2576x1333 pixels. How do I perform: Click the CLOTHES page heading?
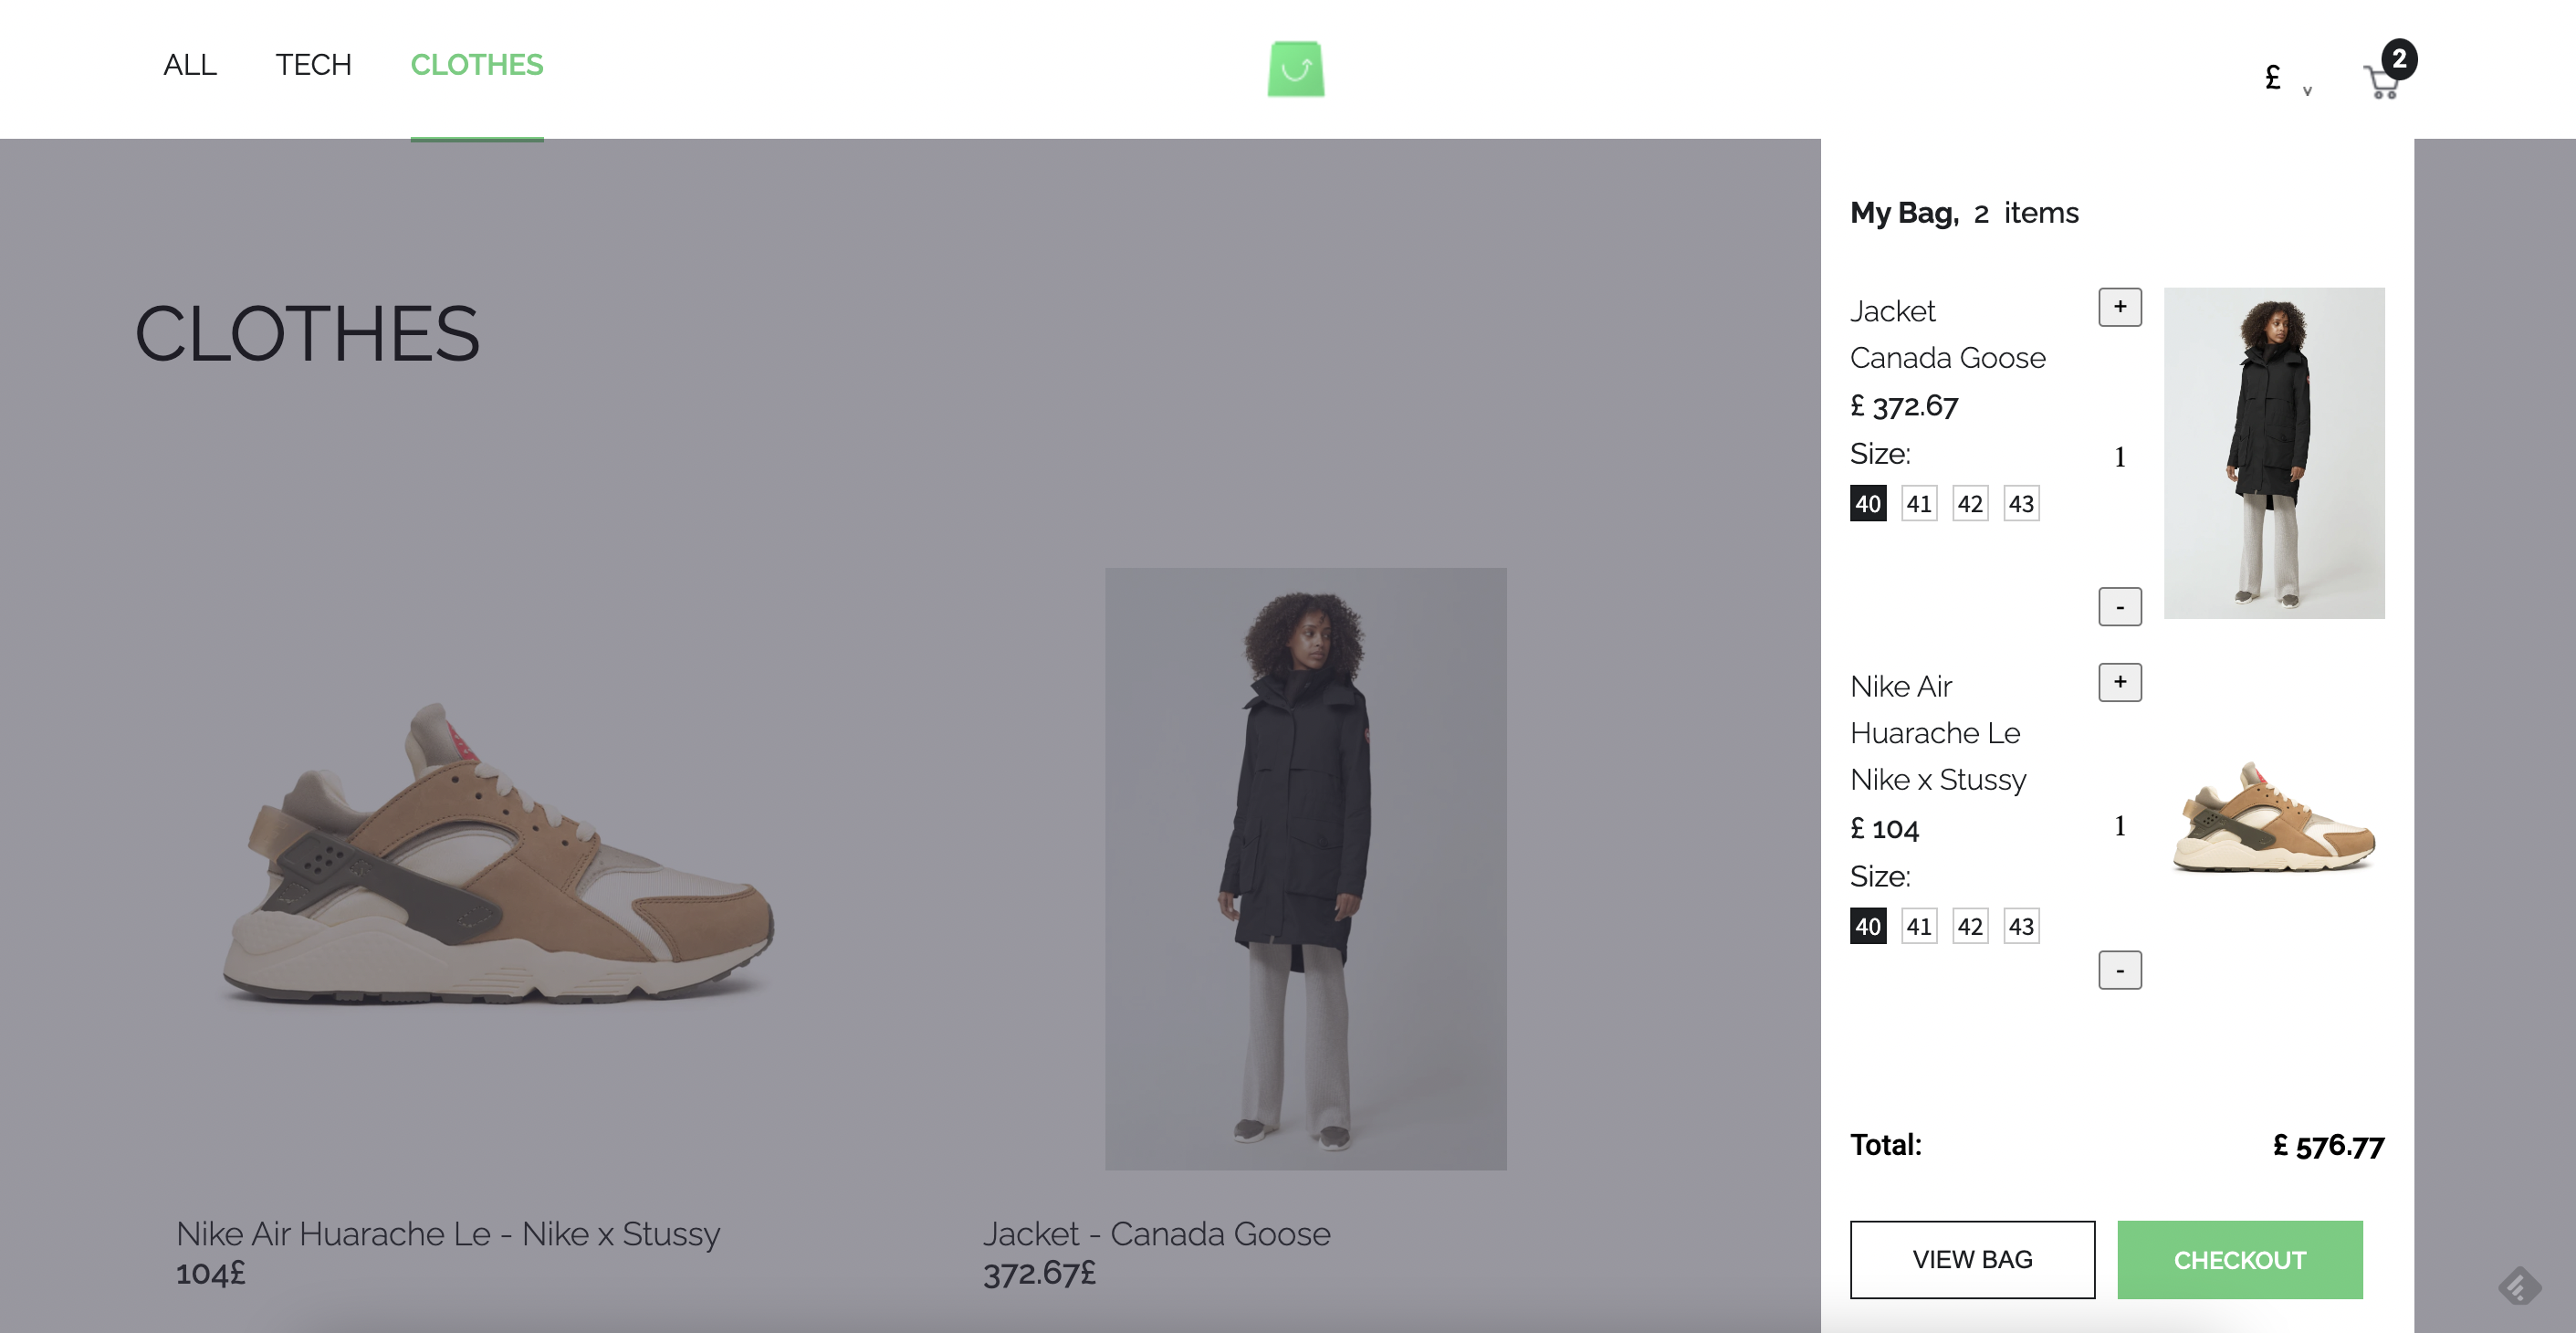pyautogui.click(x=307, y=334)
